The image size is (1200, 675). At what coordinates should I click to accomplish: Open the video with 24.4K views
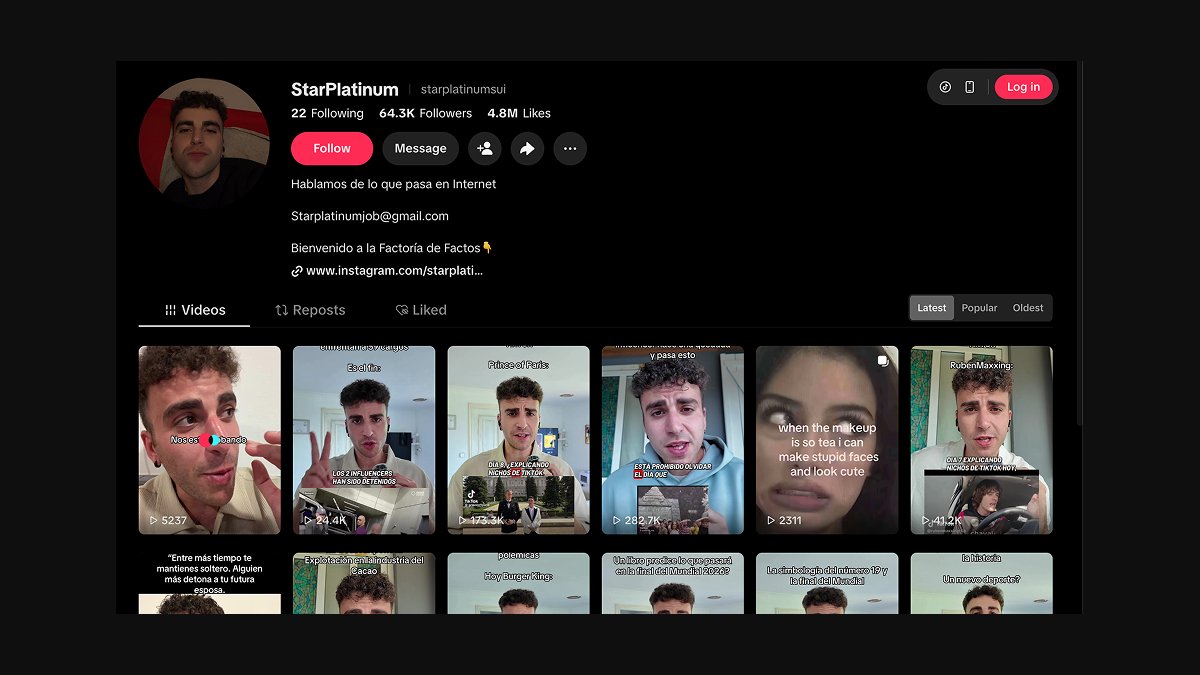click(364, 440)
